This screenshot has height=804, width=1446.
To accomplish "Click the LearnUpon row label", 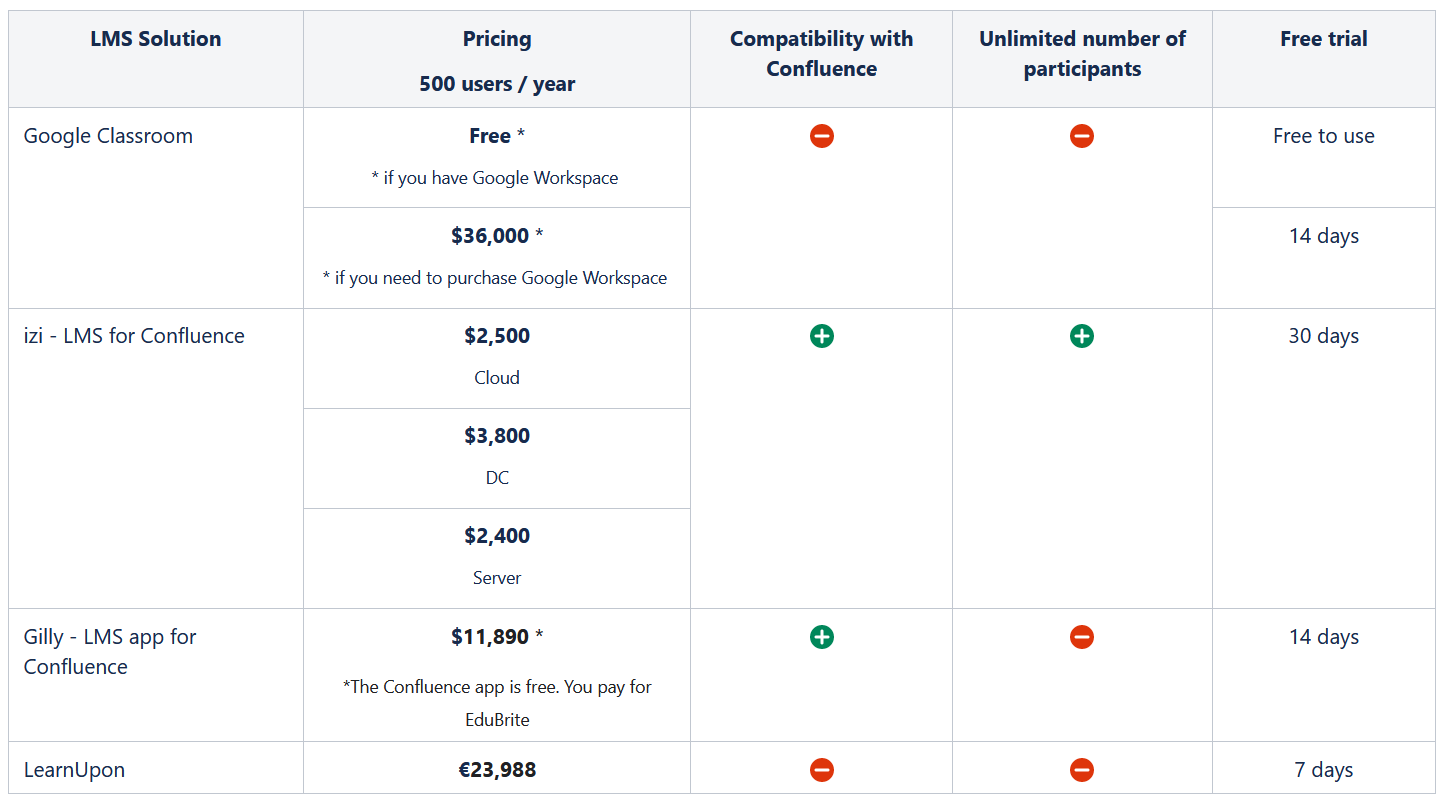I will [74, 770].
